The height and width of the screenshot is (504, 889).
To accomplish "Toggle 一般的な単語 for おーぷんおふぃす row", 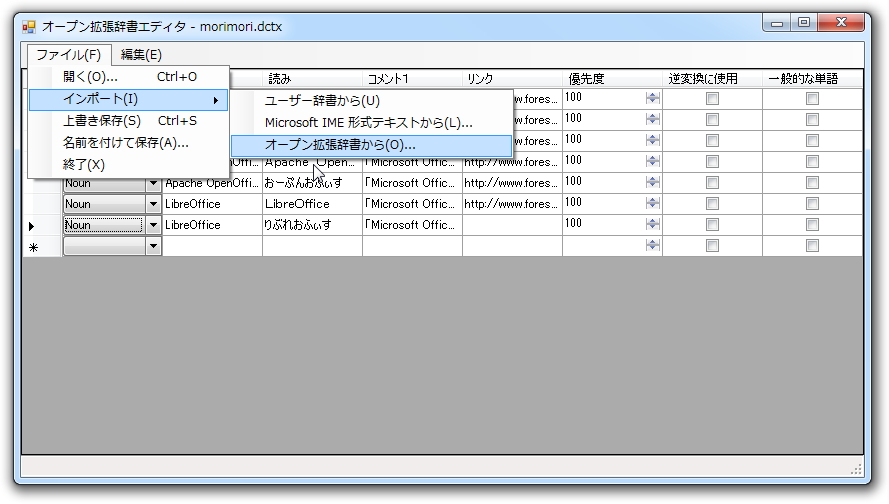I will [x=812, y=183].
